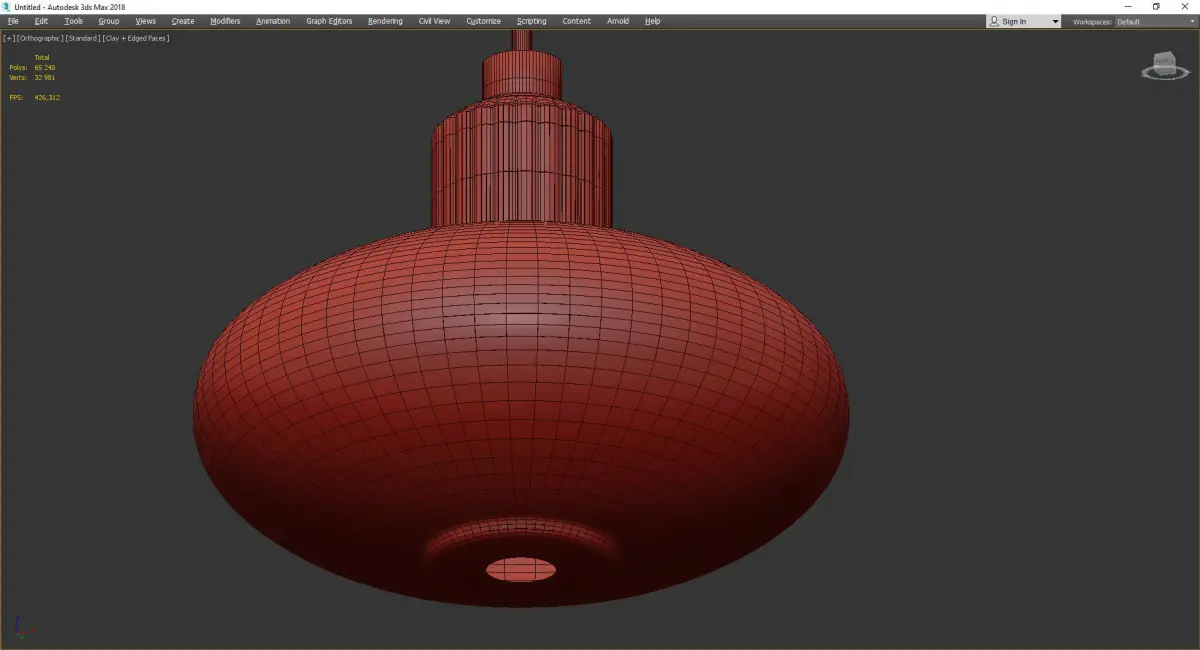Restore down the 3ds Max window
The width and height of the screenshot is (1200, 650).
tap(1156, 7)
